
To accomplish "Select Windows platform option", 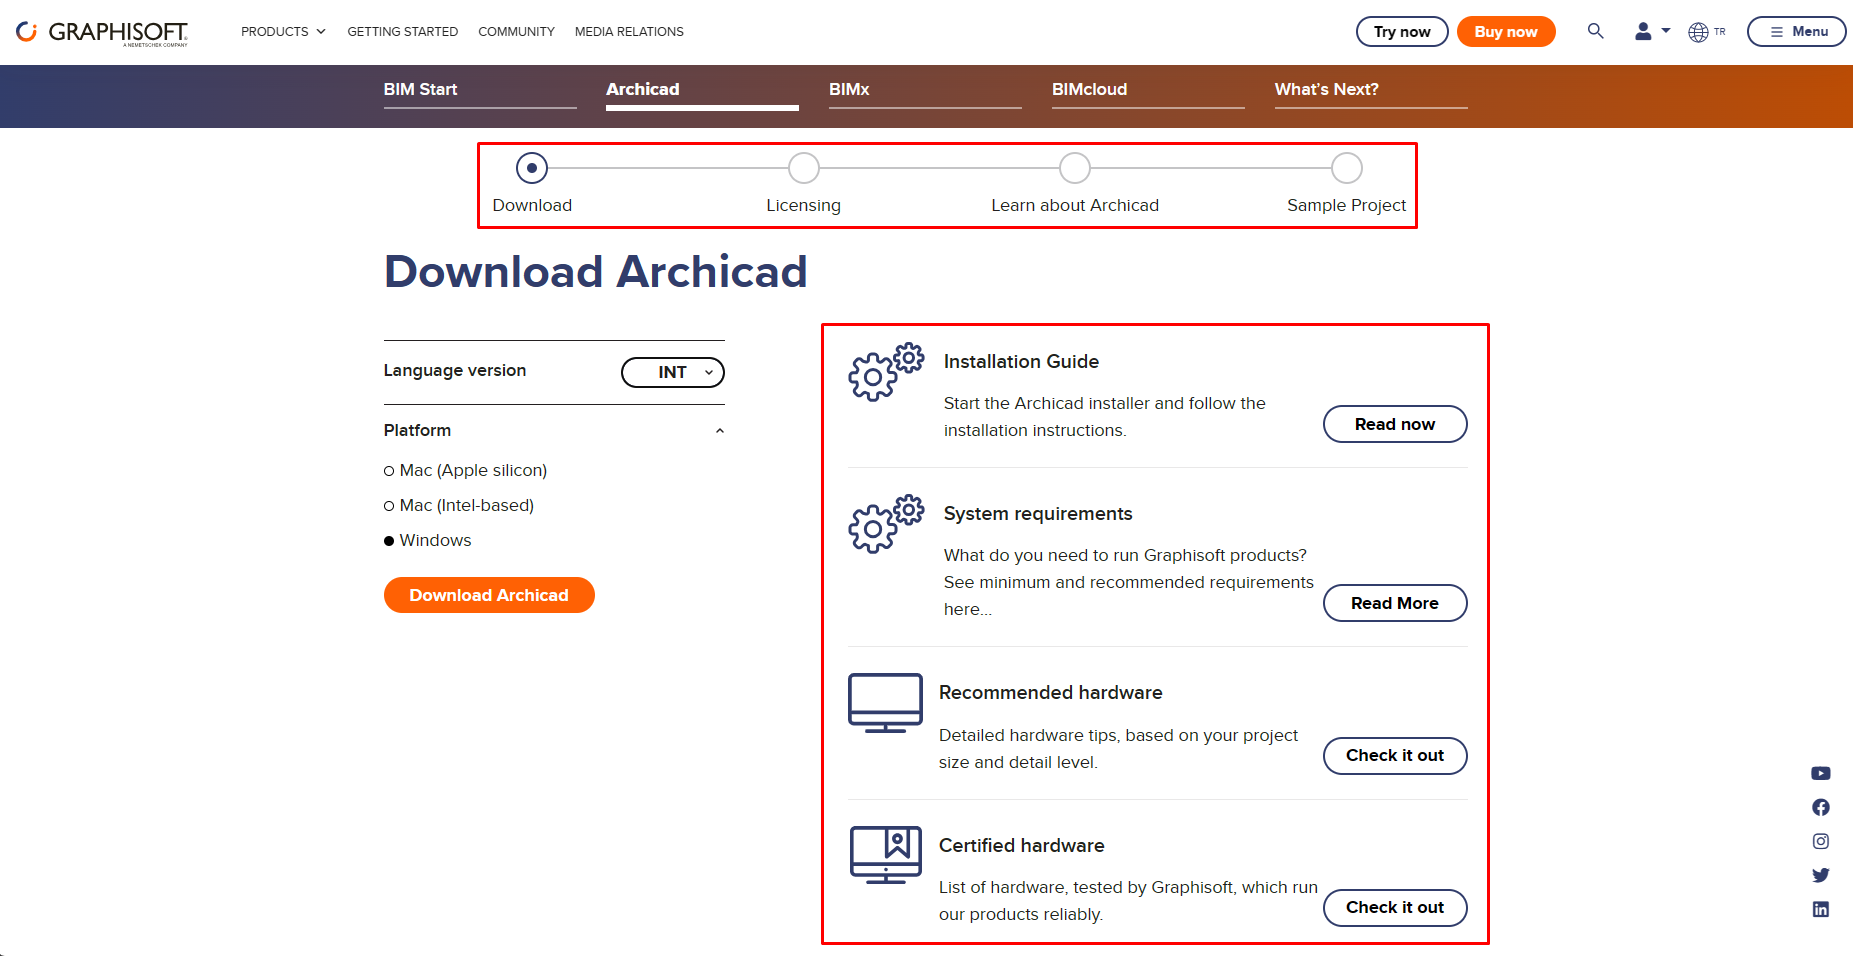I will [x=427, y=540].
